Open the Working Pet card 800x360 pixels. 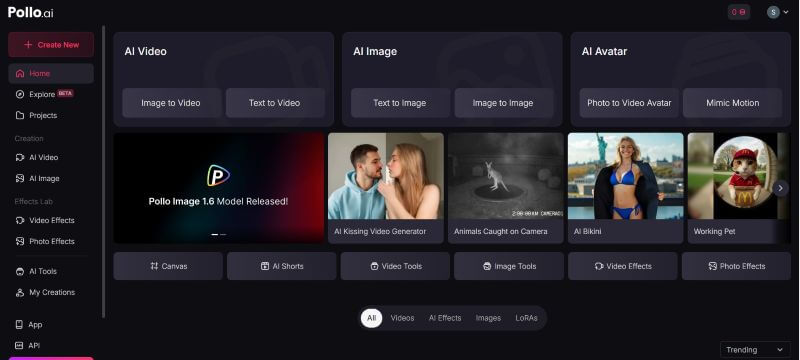pyautogui.click(x=739, y=188)
